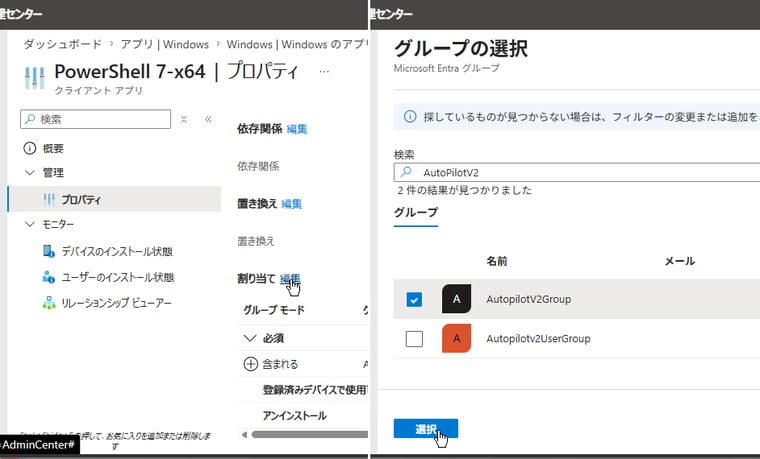760x459 pixels.
Task: Sort by 名前 column header
Action: pos(497,261)
